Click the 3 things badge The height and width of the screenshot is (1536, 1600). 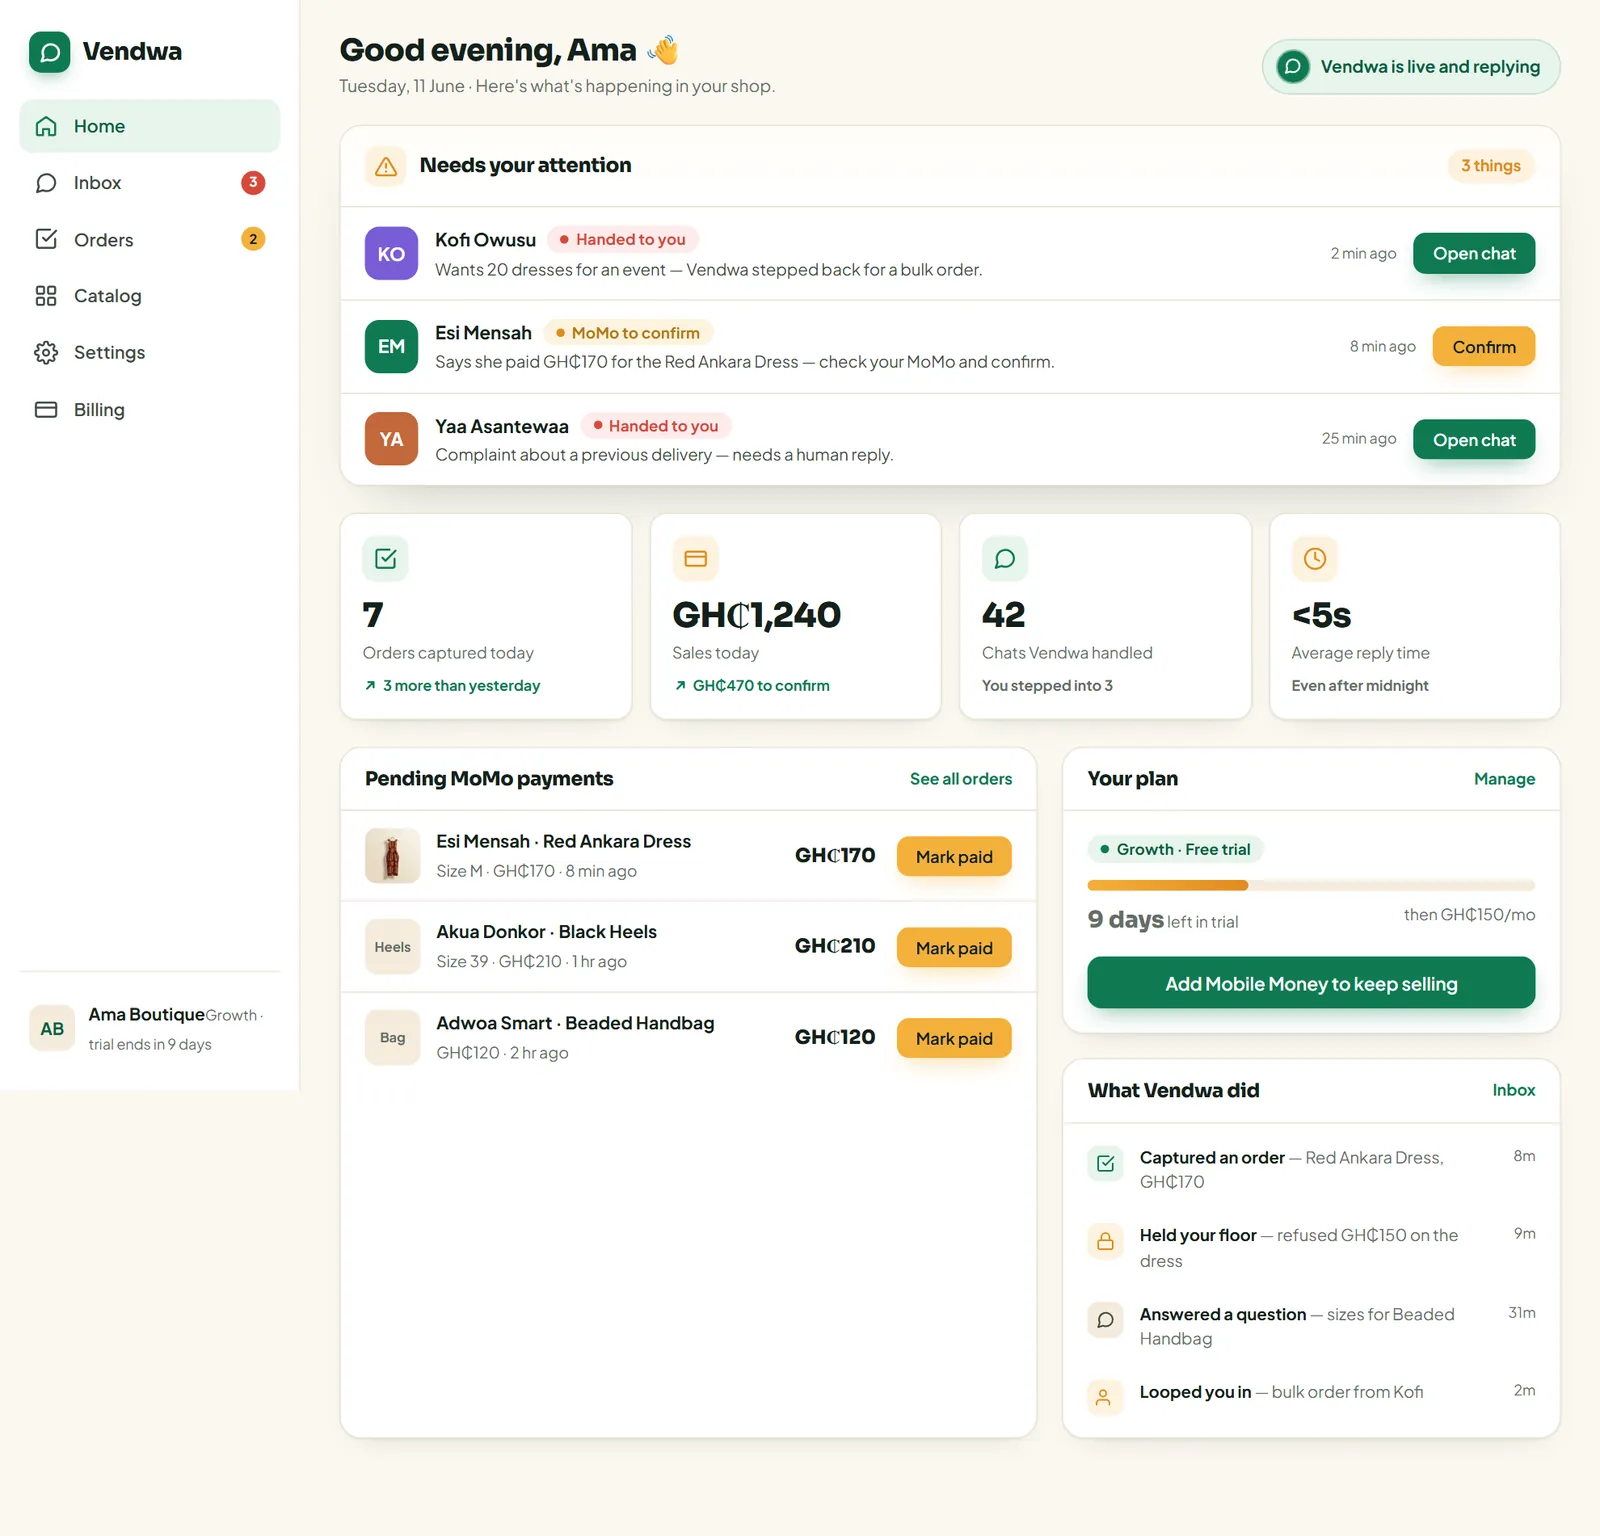[1490, 166]
